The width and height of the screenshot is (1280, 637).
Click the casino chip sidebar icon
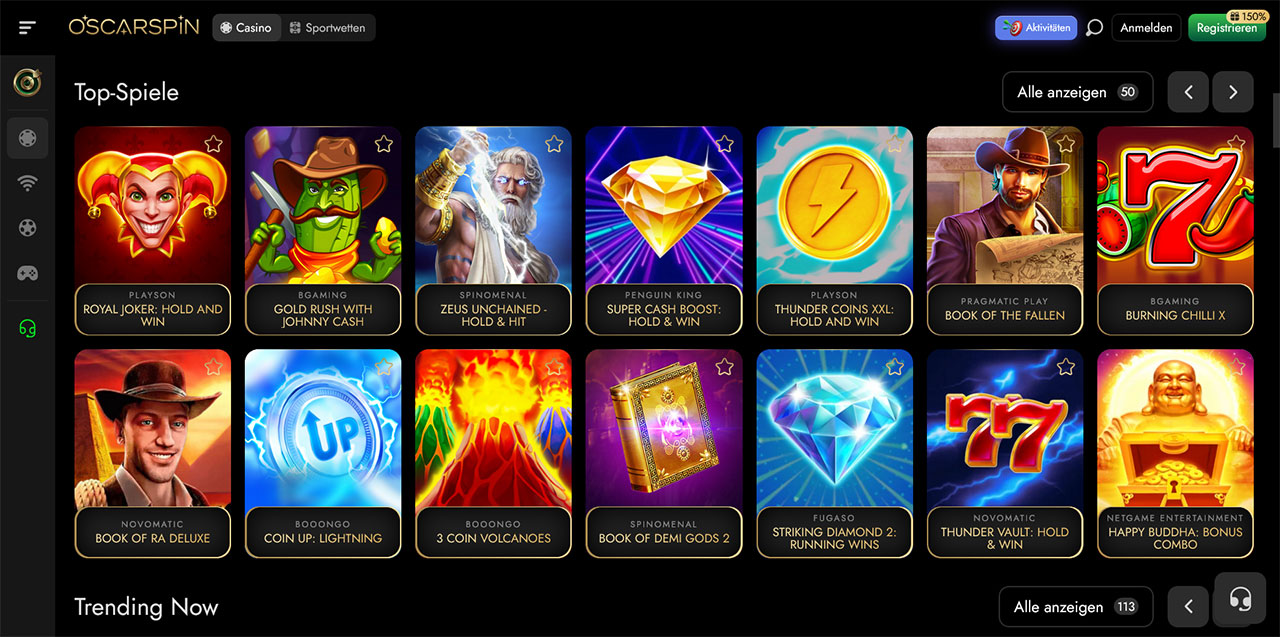point(27,137)
